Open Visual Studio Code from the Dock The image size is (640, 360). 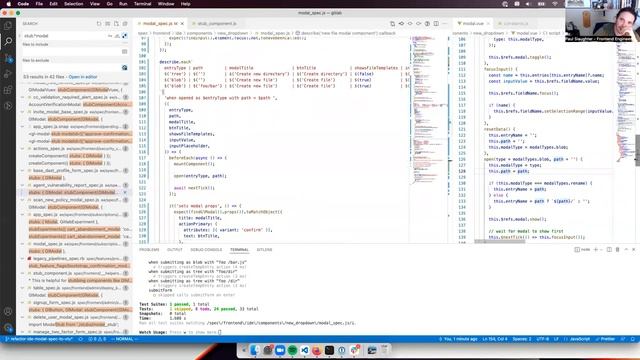click(304, 350)
